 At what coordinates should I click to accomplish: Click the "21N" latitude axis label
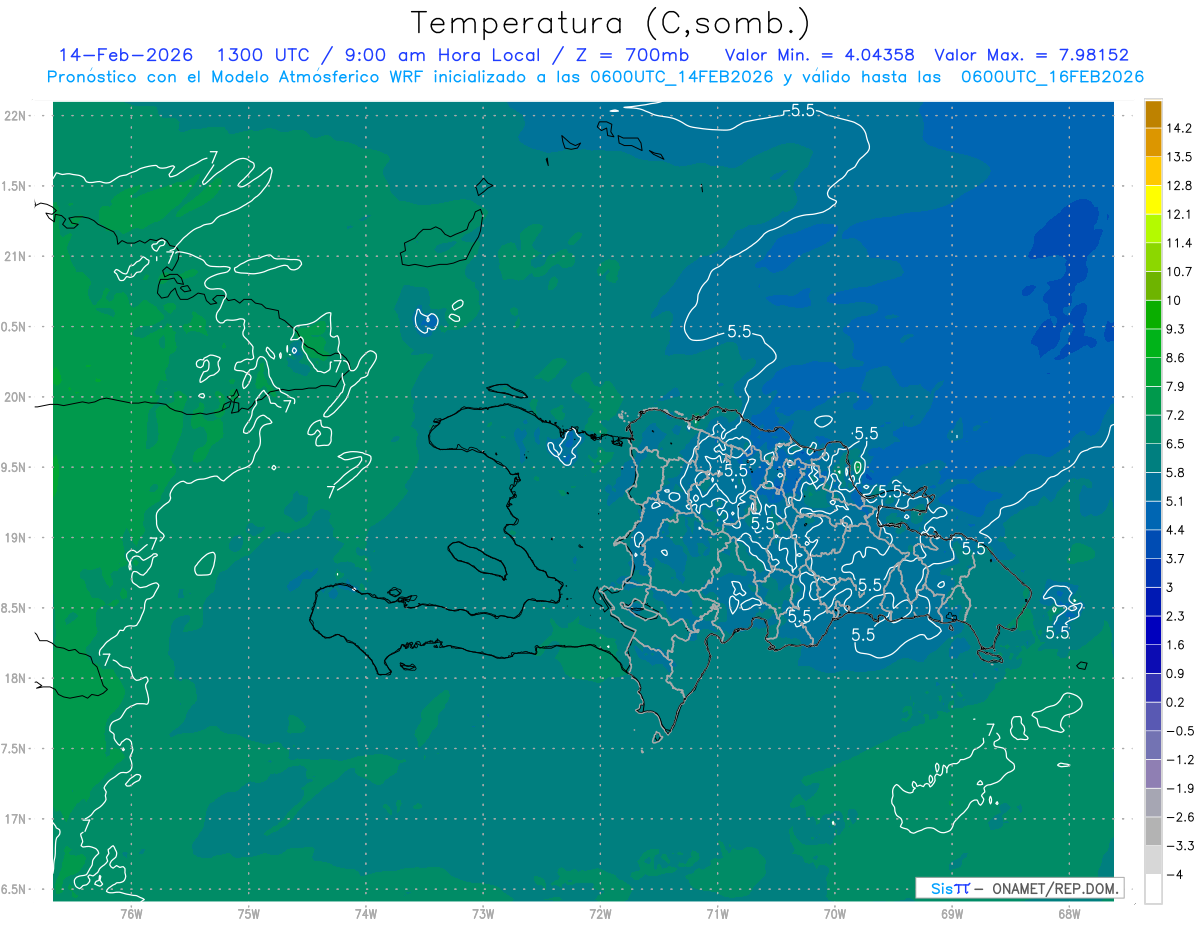click(x=16, y=256)
